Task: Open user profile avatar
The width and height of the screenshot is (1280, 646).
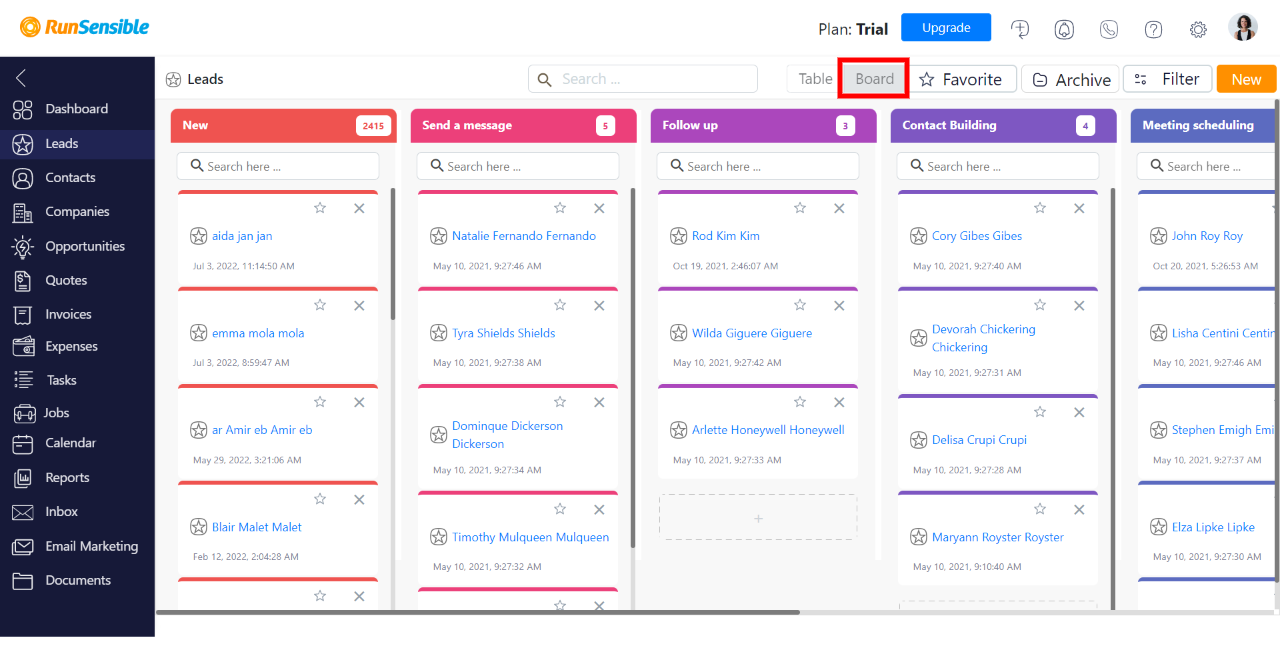Action: coord(1243,28)
